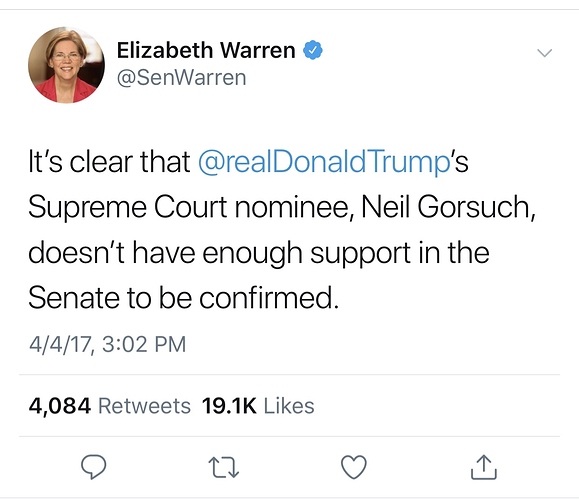Click the "Supreme Court nominee, Neil Gorsuch" line
The height and width of the screenshot is (500, 579).
tap(282, 208)
